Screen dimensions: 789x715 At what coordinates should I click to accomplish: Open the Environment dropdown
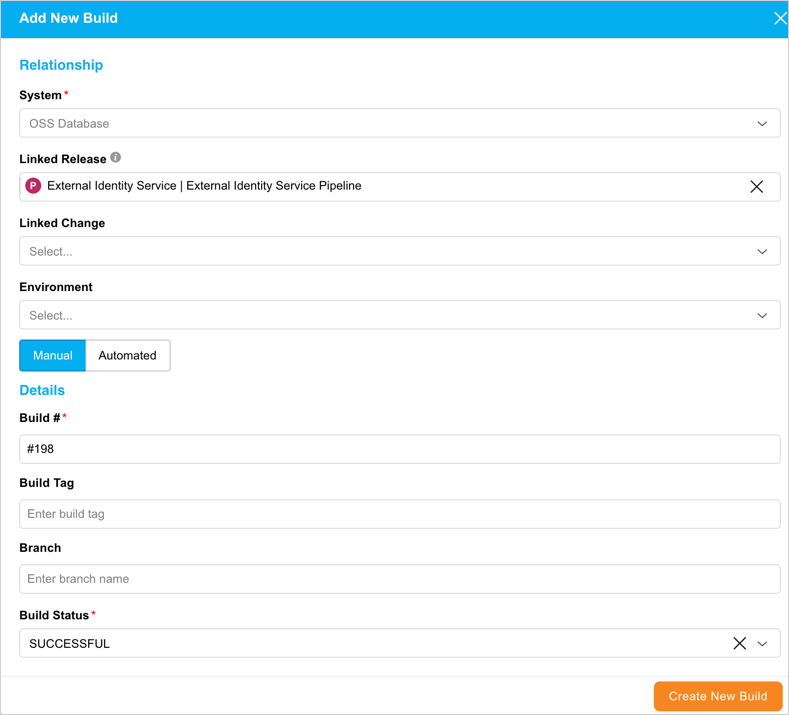[399, 315]
